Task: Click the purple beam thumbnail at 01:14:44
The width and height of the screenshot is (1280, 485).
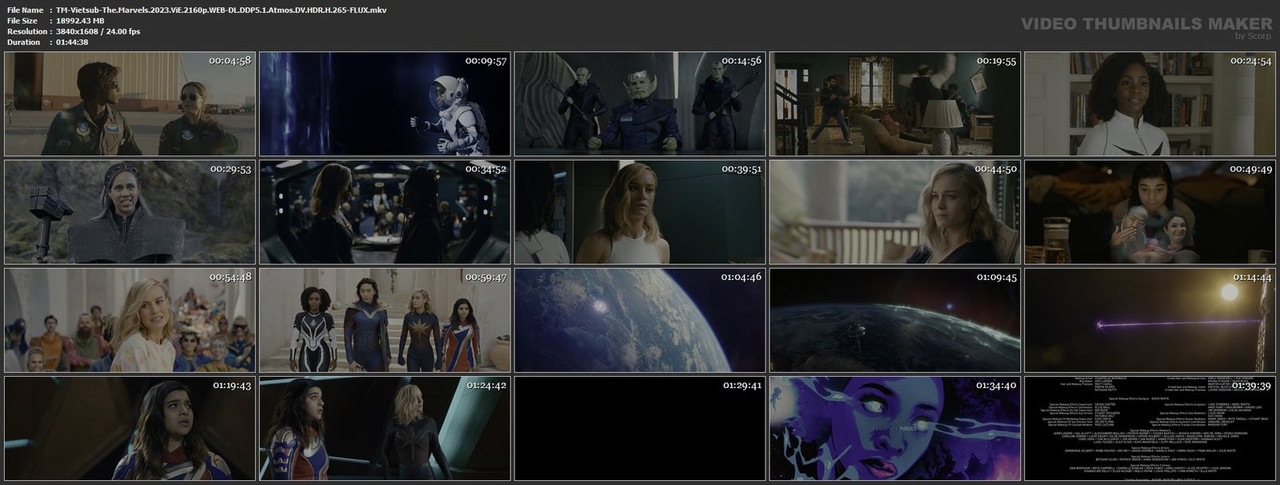Action: tap(1149, 319)
